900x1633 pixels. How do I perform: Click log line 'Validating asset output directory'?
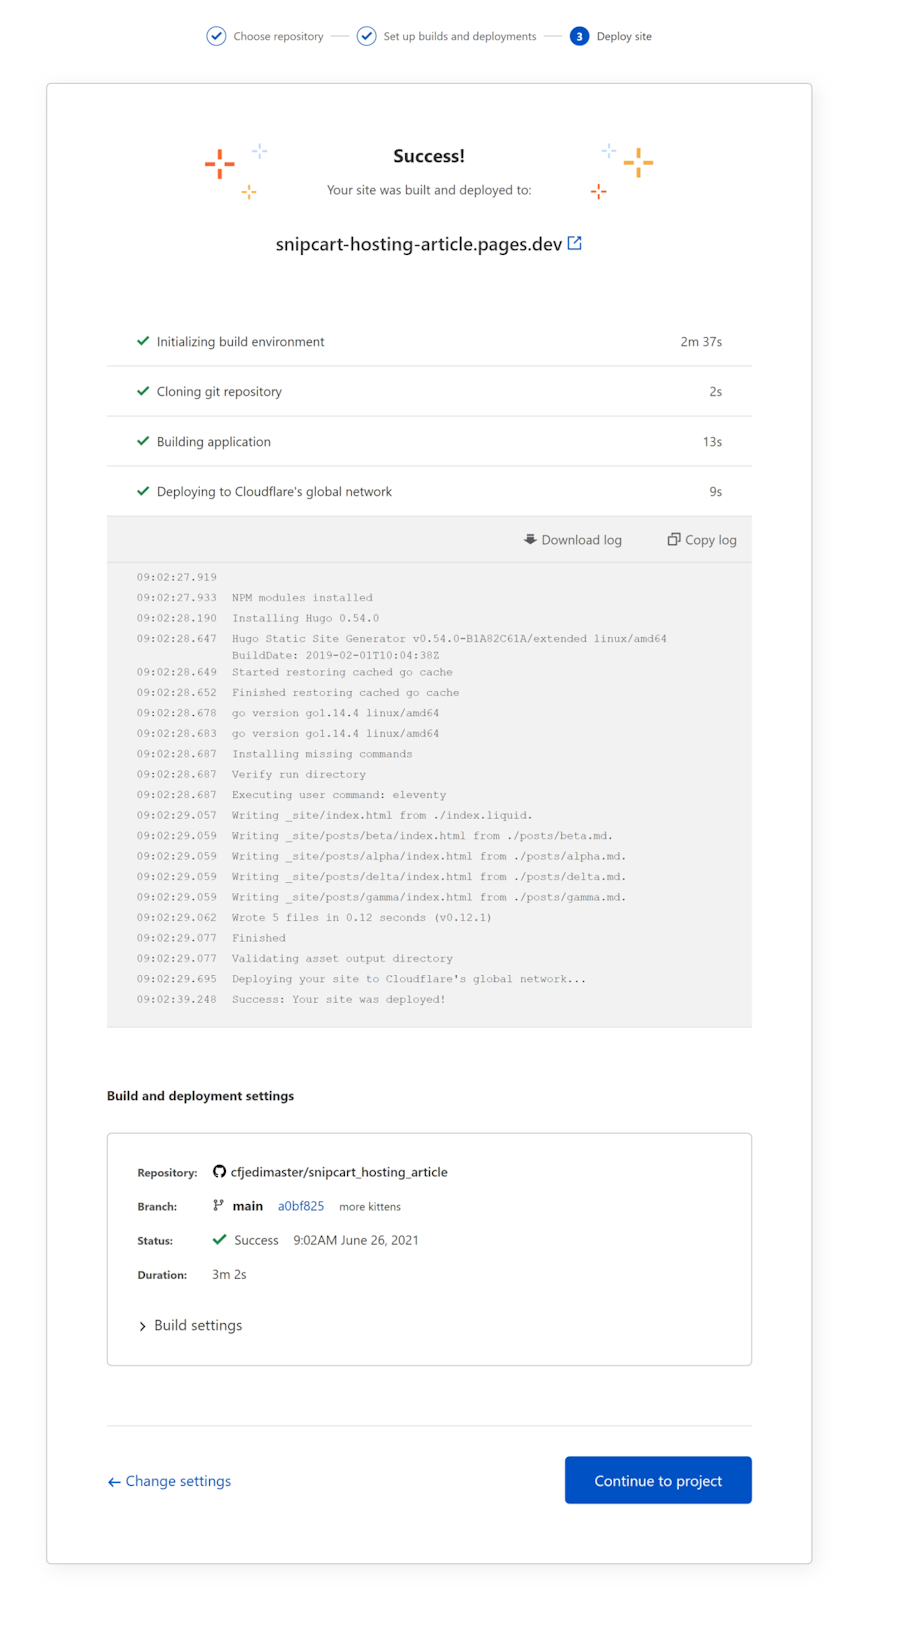point(342,959)
